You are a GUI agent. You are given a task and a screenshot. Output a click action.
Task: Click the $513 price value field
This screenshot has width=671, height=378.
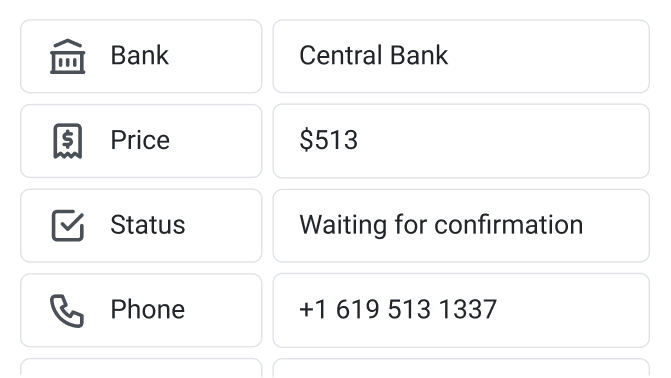pyautogui.click(x=461, y=141)
